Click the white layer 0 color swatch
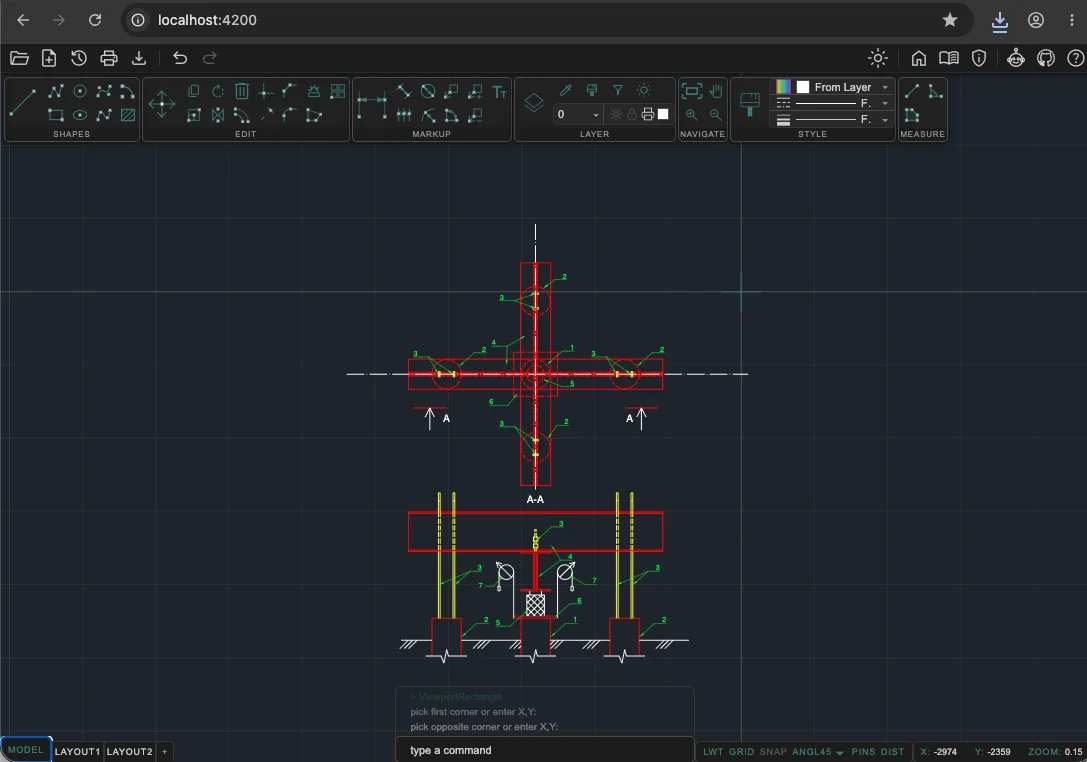The width and height of the screenshot is (1087, 762). [x=663, y=114]
